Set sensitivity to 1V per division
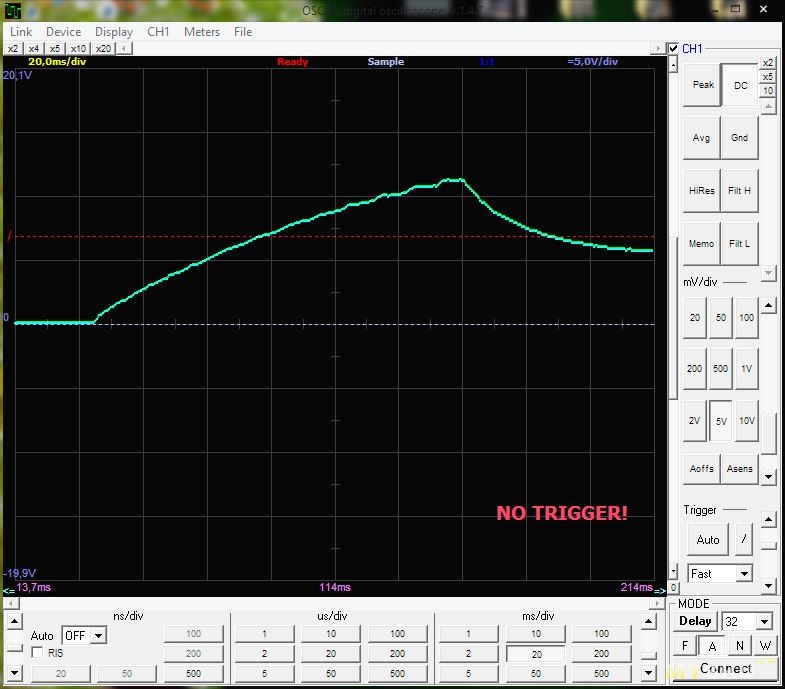 pos(746,369)
